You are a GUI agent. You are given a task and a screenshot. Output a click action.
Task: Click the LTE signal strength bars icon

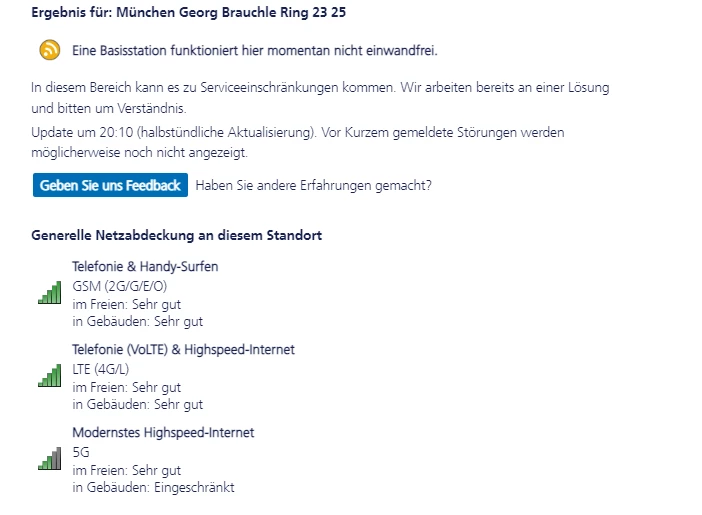point(49,376)
